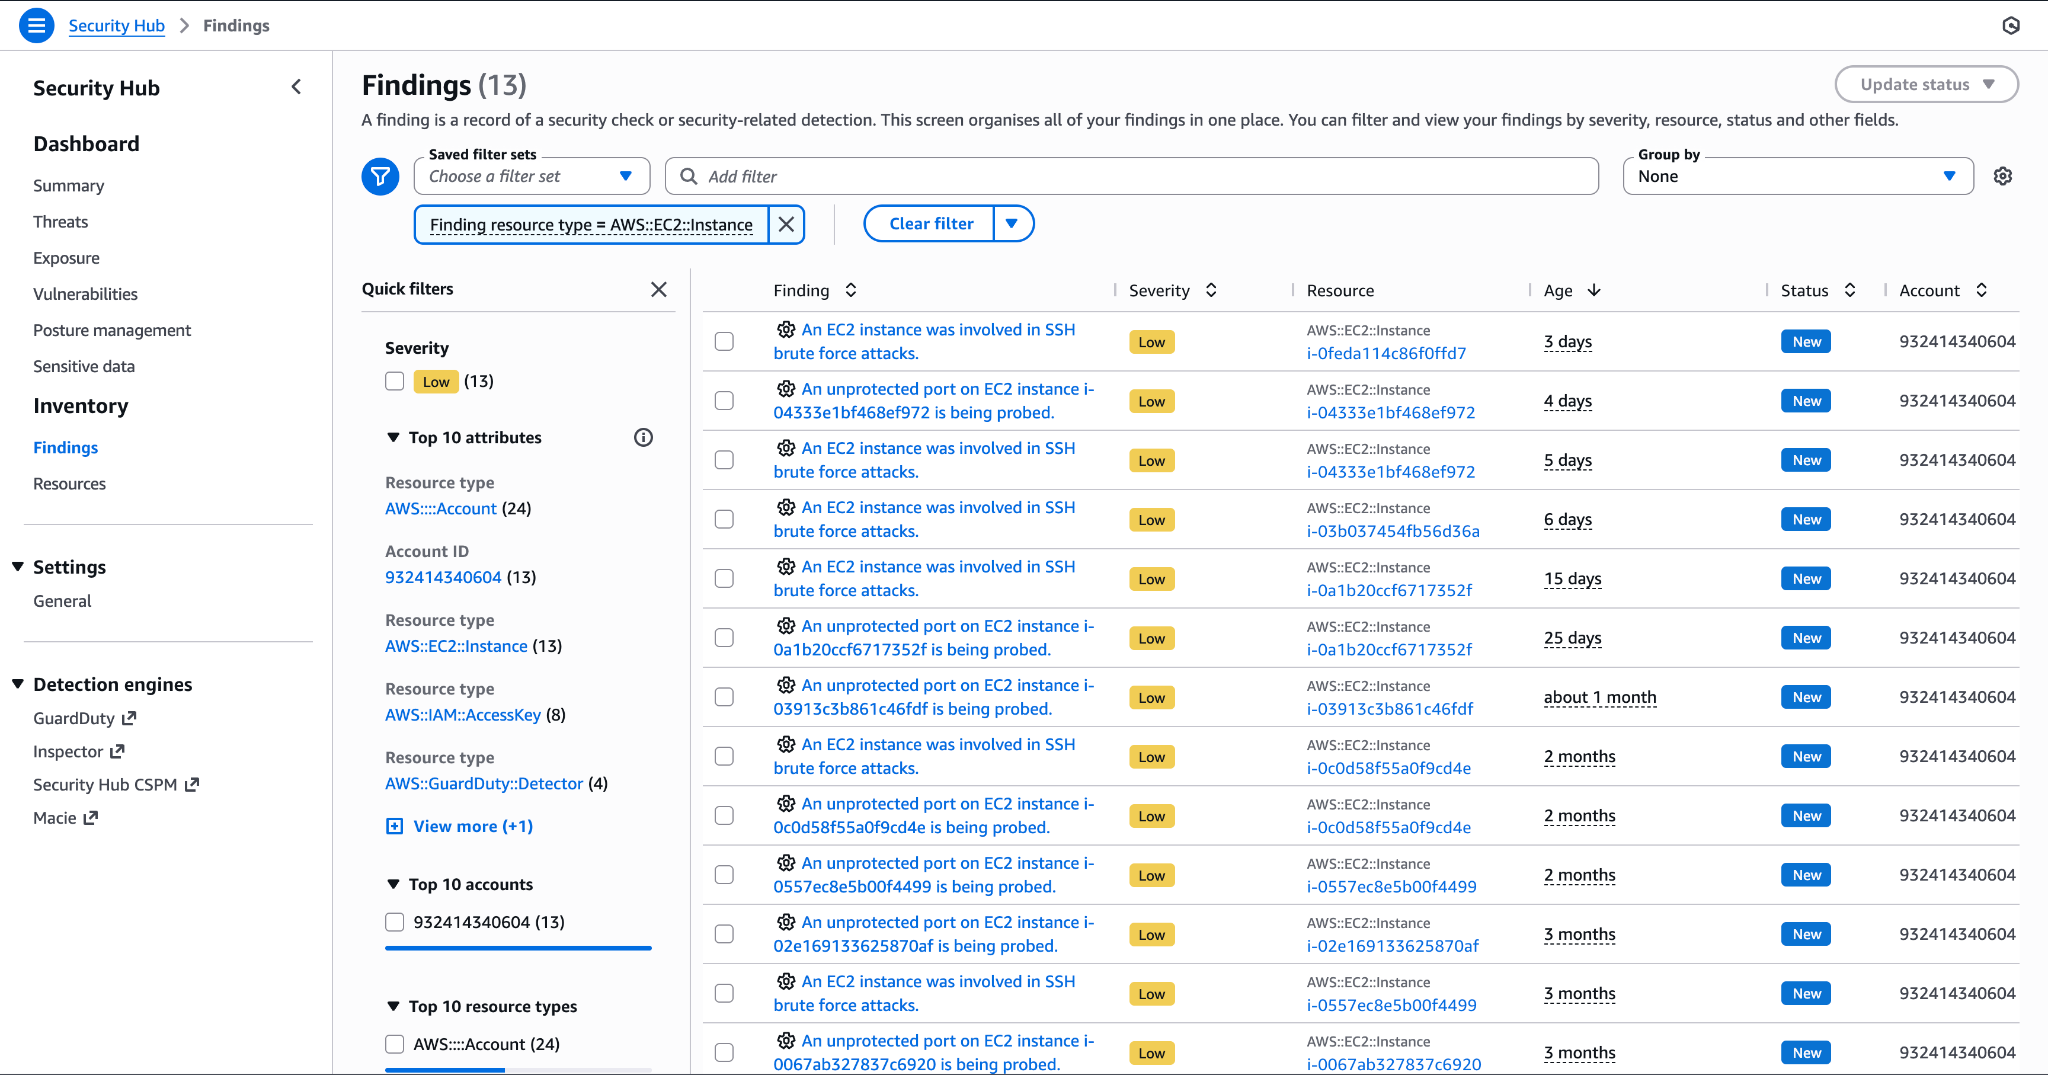Screen dimensions: 2048x1075
Task: Click finding icon for 3 days old SSH finding
Action: click(786, 329)
